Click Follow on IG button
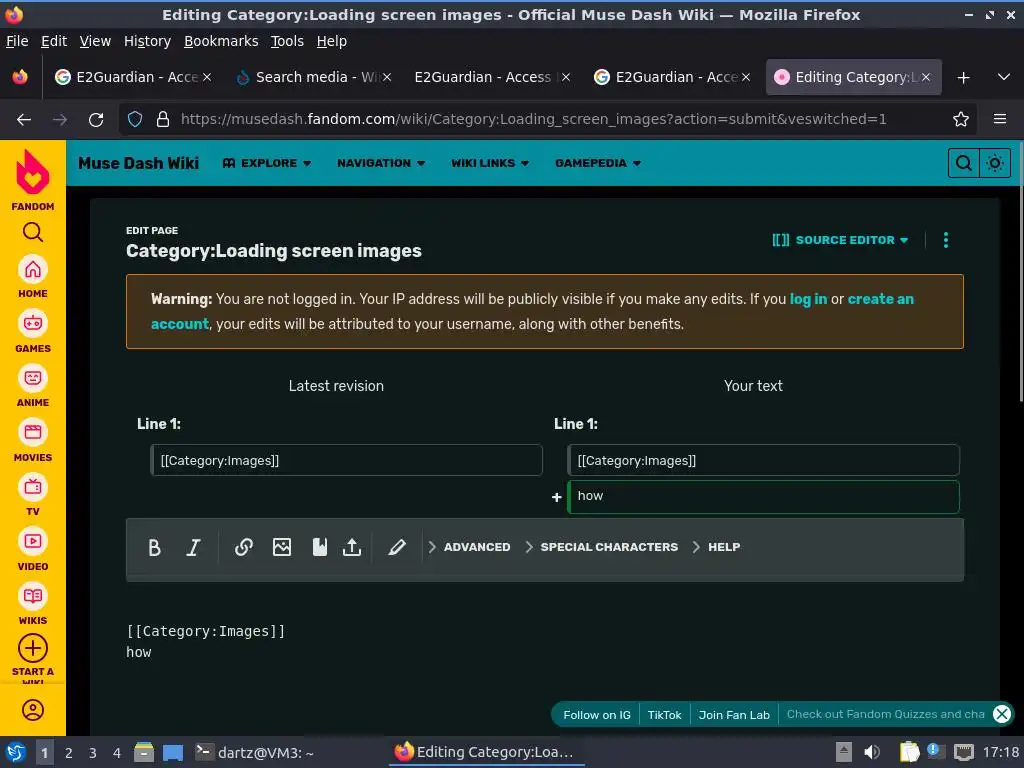Viewport: 1024px width, 768px height. click(597, 715)
